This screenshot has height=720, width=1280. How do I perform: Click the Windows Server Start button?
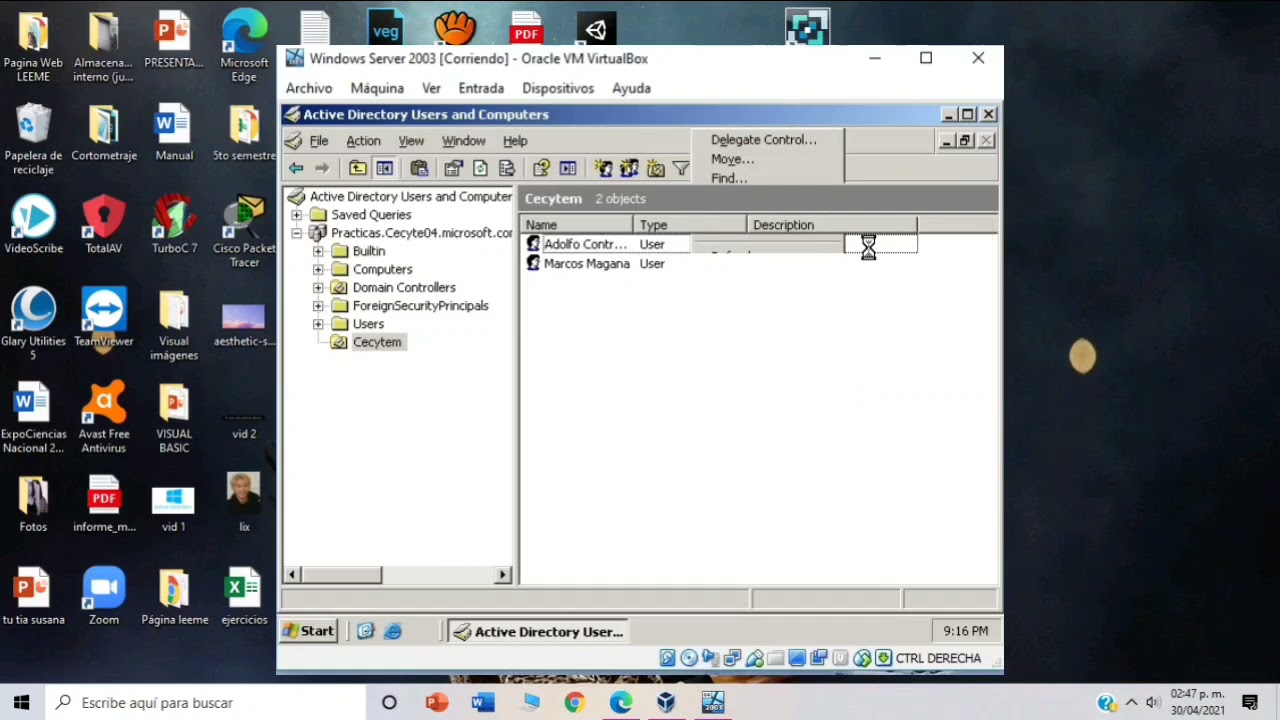pyautogui.click(x=308, y=631)
